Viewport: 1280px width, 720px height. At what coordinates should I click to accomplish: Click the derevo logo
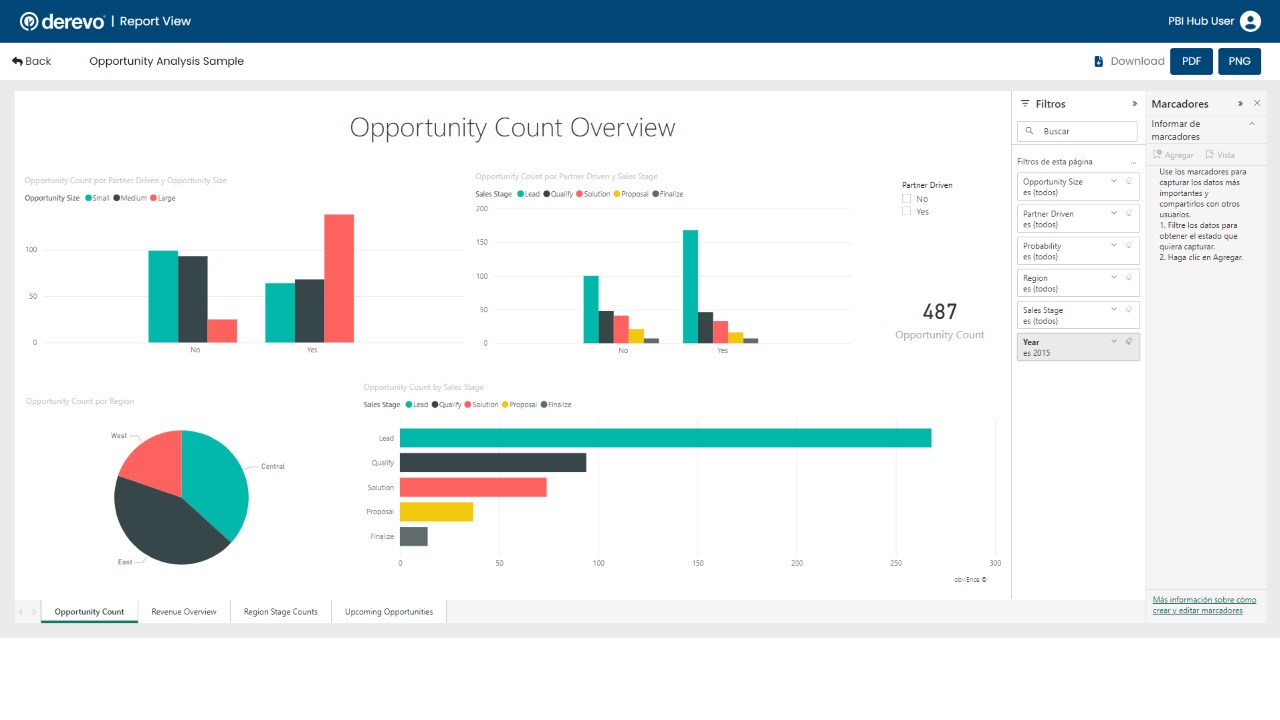point(62,21)
